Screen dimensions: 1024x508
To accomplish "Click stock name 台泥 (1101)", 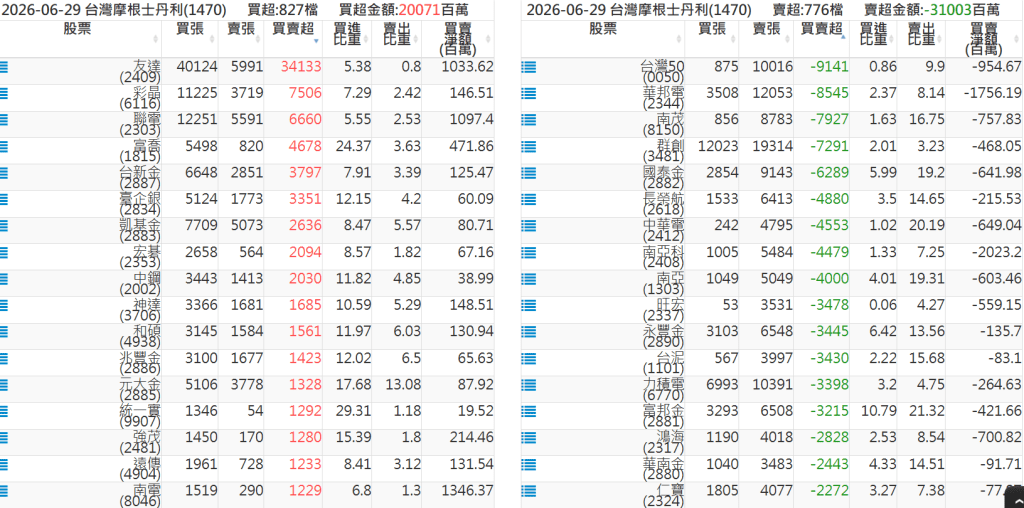I will 664,364.
